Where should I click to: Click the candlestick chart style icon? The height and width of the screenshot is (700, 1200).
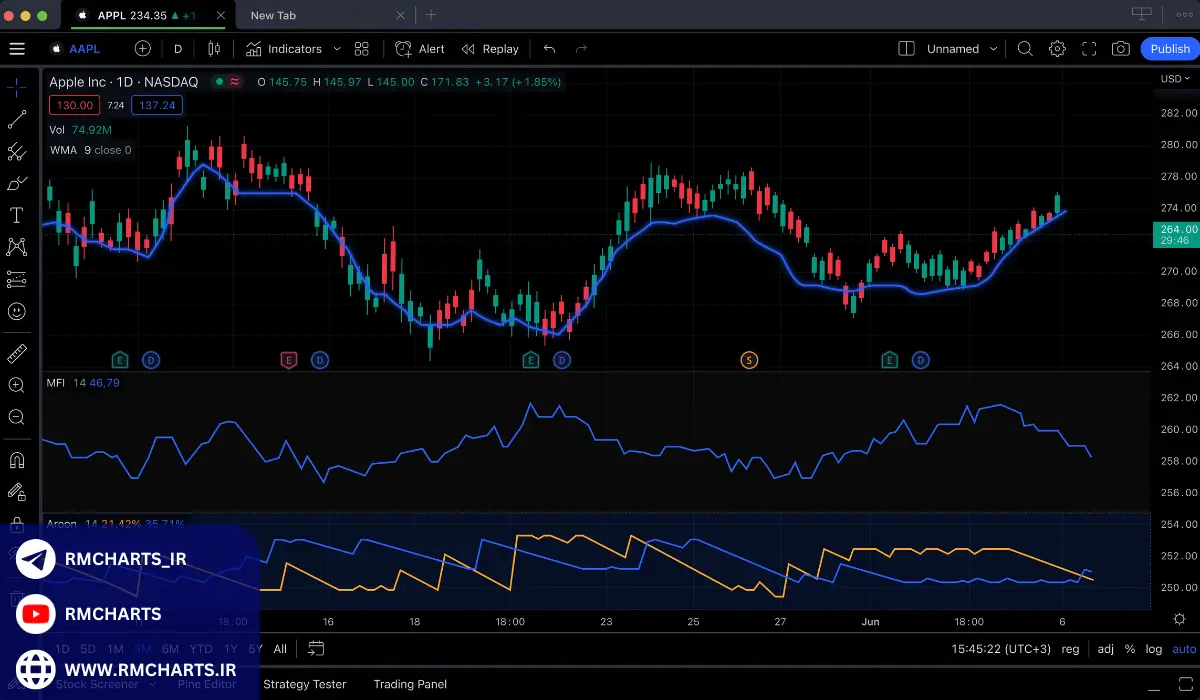(213, 49)
